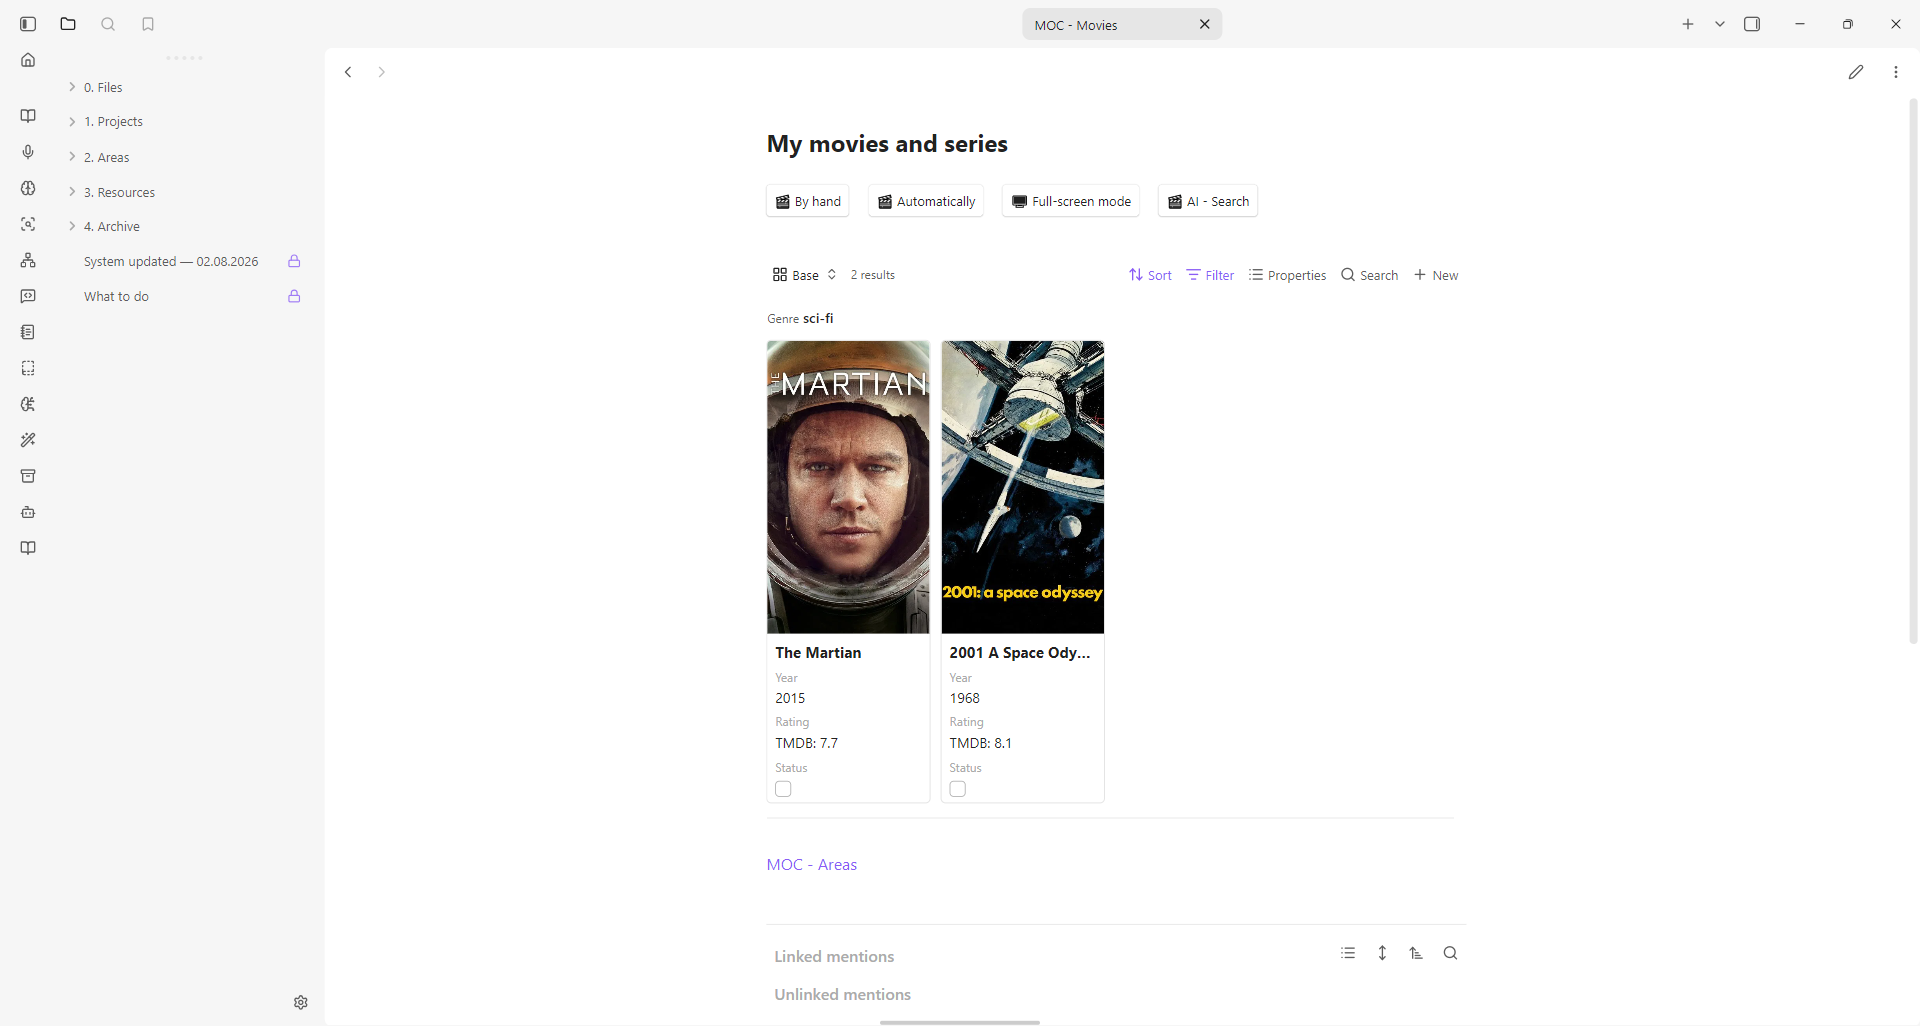Open The Martian poster thumbnail
This screenshot has height=1026, width=1920.
(x=848, y=487)
